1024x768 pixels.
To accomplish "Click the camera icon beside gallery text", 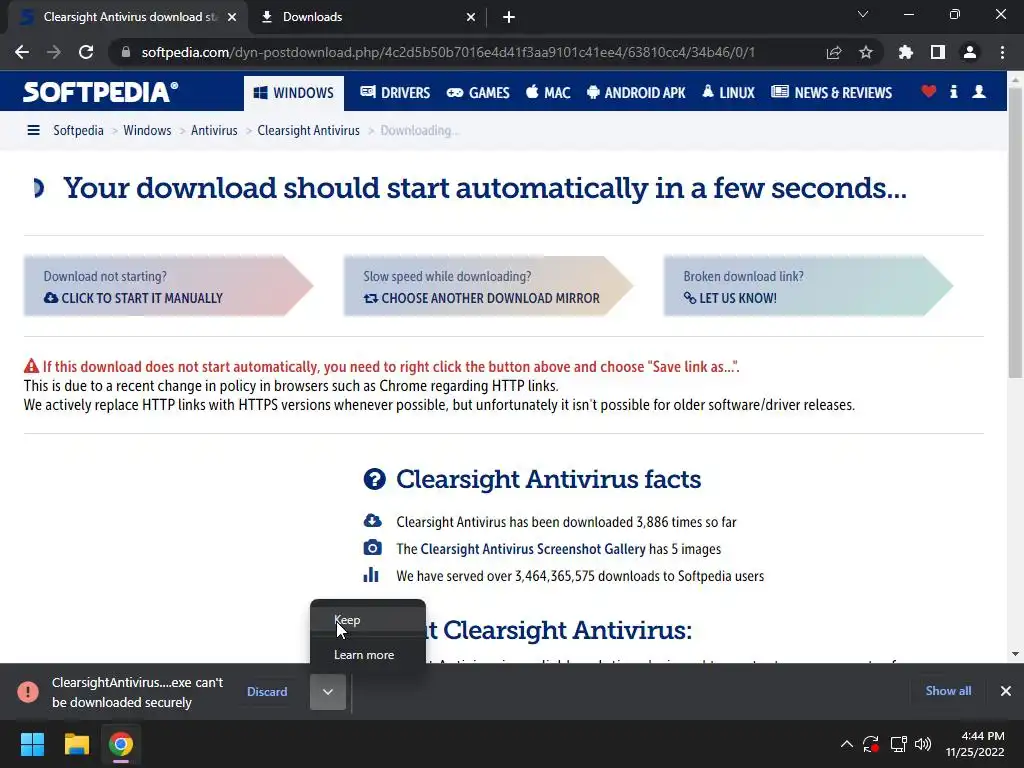I will (372, 547).
